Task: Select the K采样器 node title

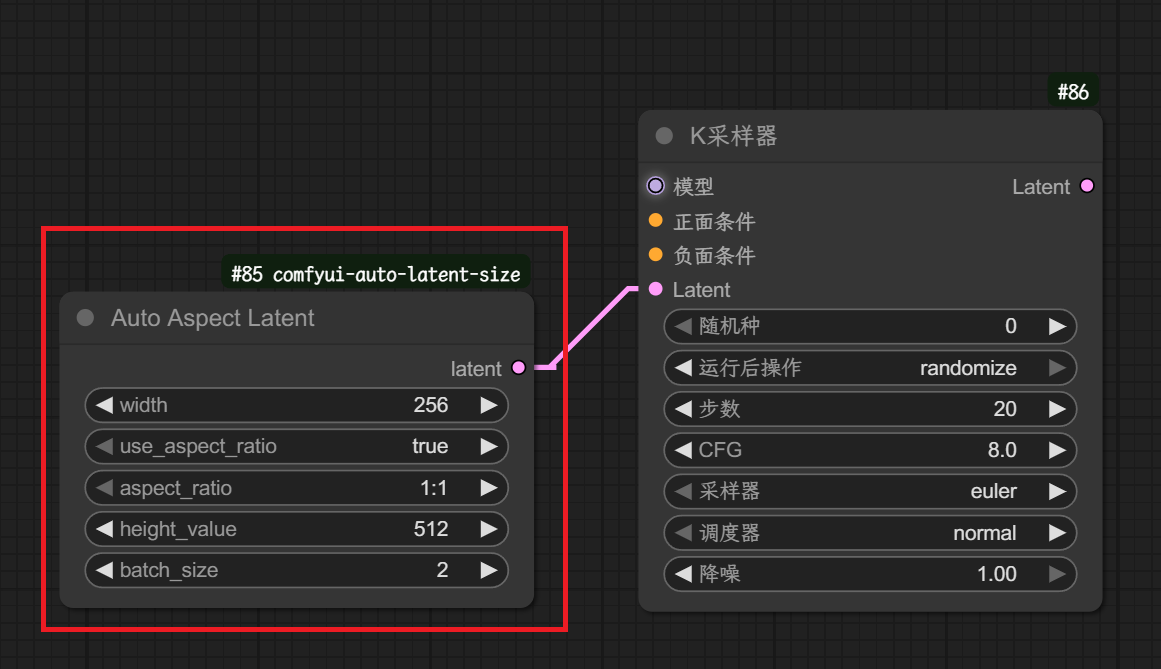Action: [x=733, y=135]
